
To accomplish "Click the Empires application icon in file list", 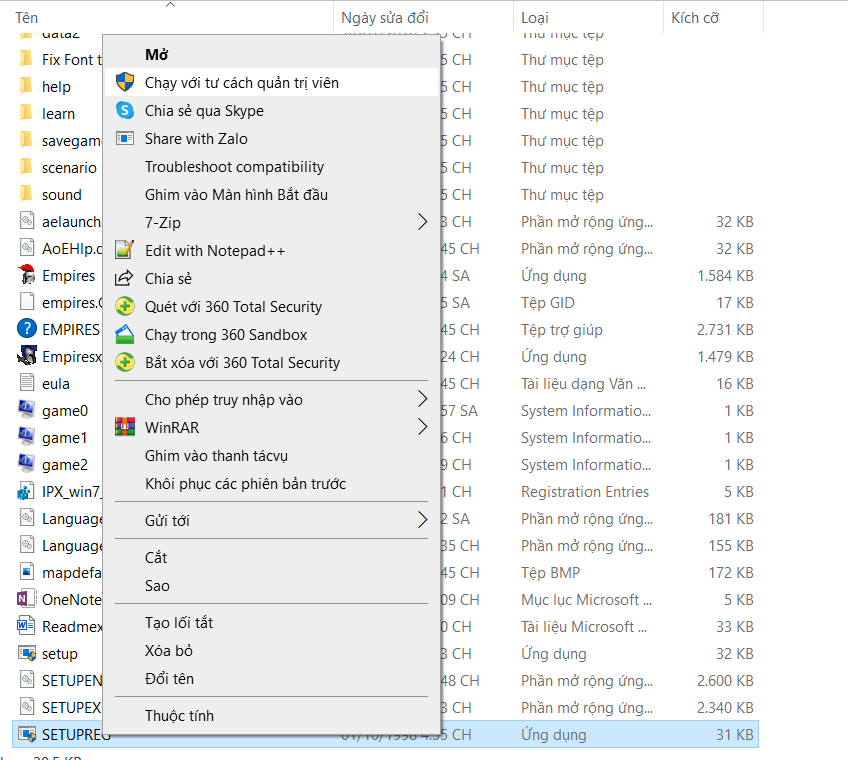I will tap(27, 276).
